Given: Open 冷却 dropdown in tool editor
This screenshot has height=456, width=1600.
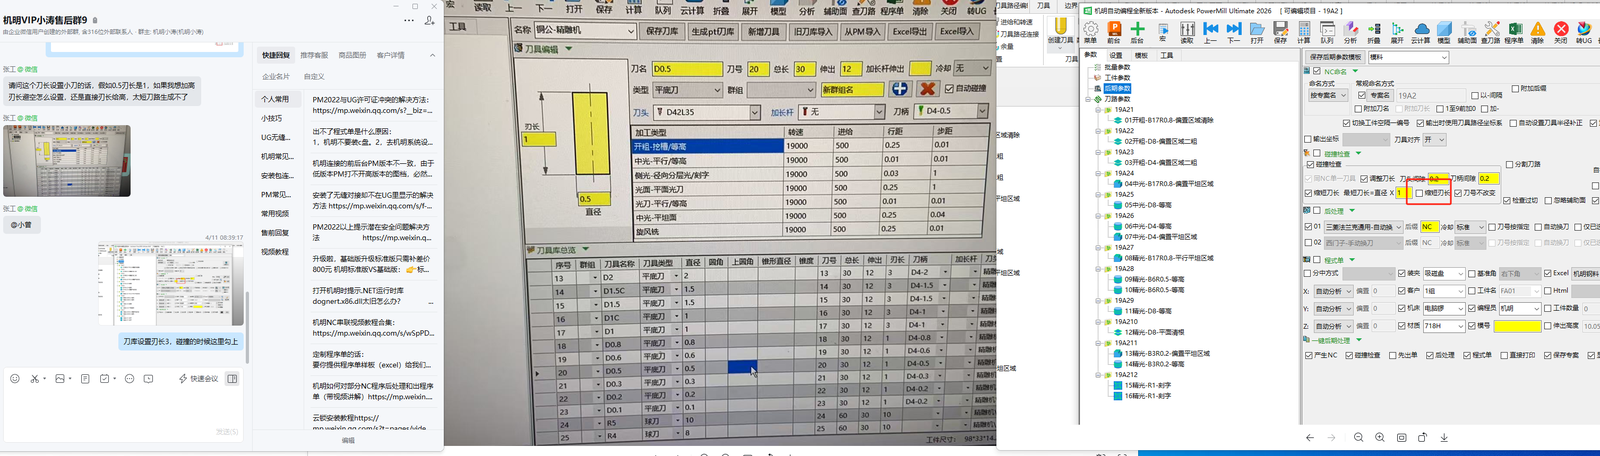Looking at the screenshot, I should tap(972, 68).
